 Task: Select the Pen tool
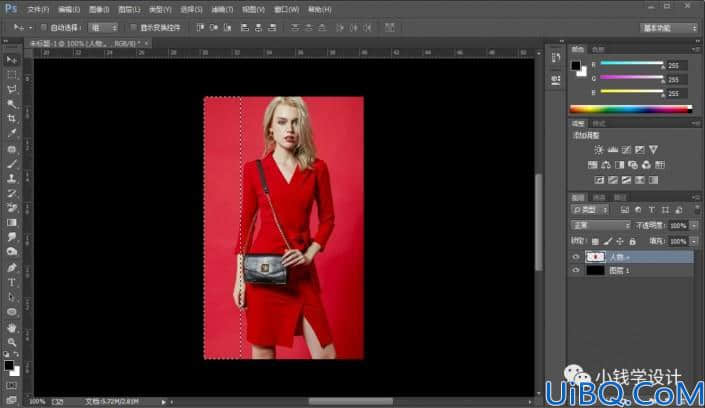click(x=12, y=268)
